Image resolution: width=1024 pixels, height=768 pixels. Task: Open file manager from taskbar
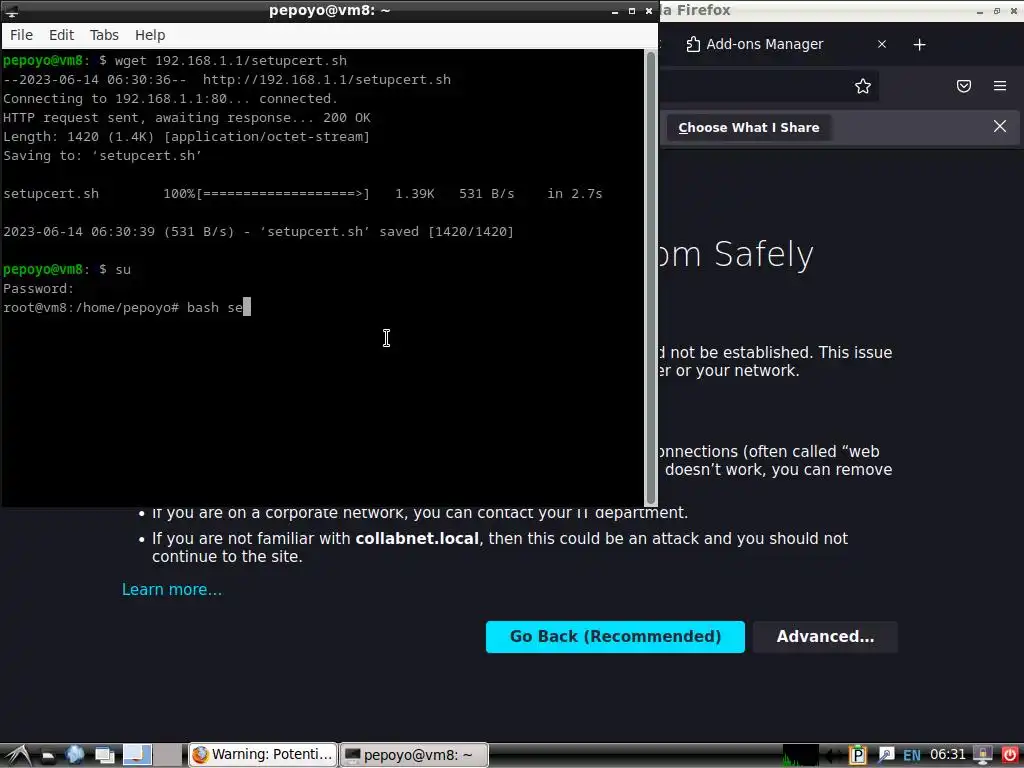(x=48, y=756)
